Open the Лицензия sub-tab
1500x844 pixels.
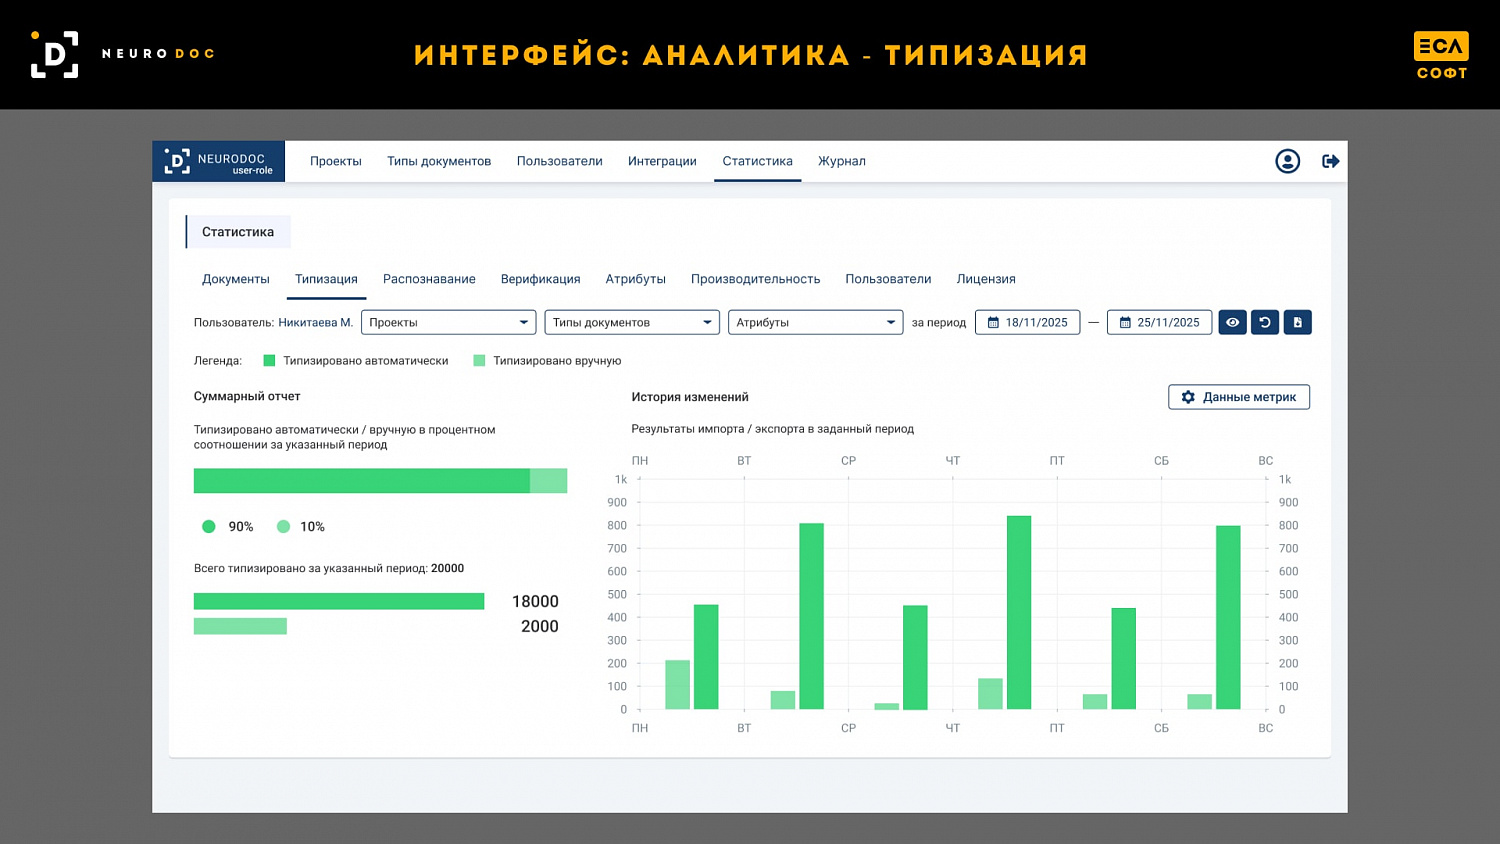[x=986, y=279]
